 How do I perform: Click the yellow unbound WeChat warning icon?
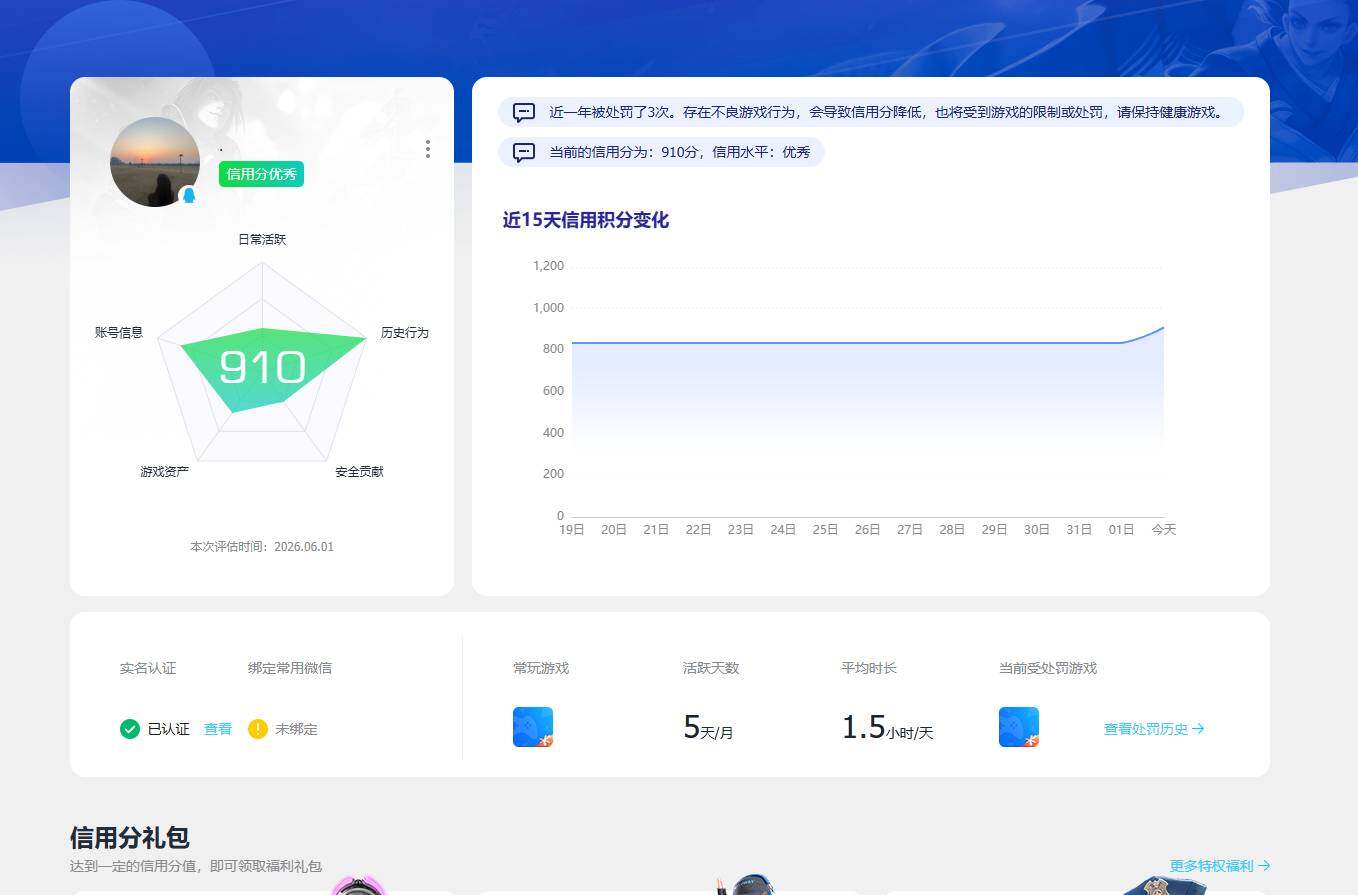tap(258, 729)
